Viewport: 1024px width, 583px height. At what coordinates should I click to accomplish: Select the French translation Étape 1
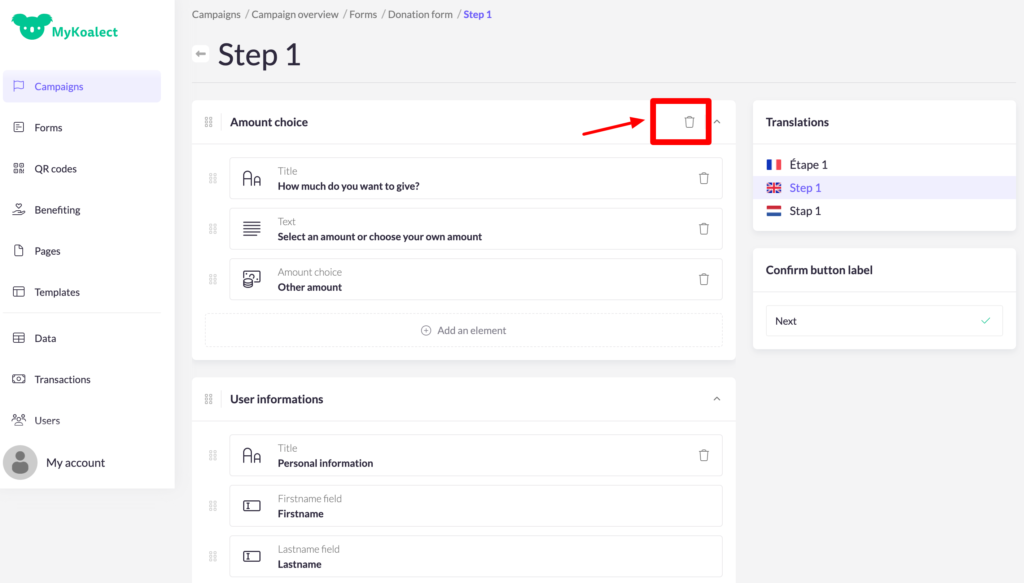pyautogui.click(x=808, y=165)
